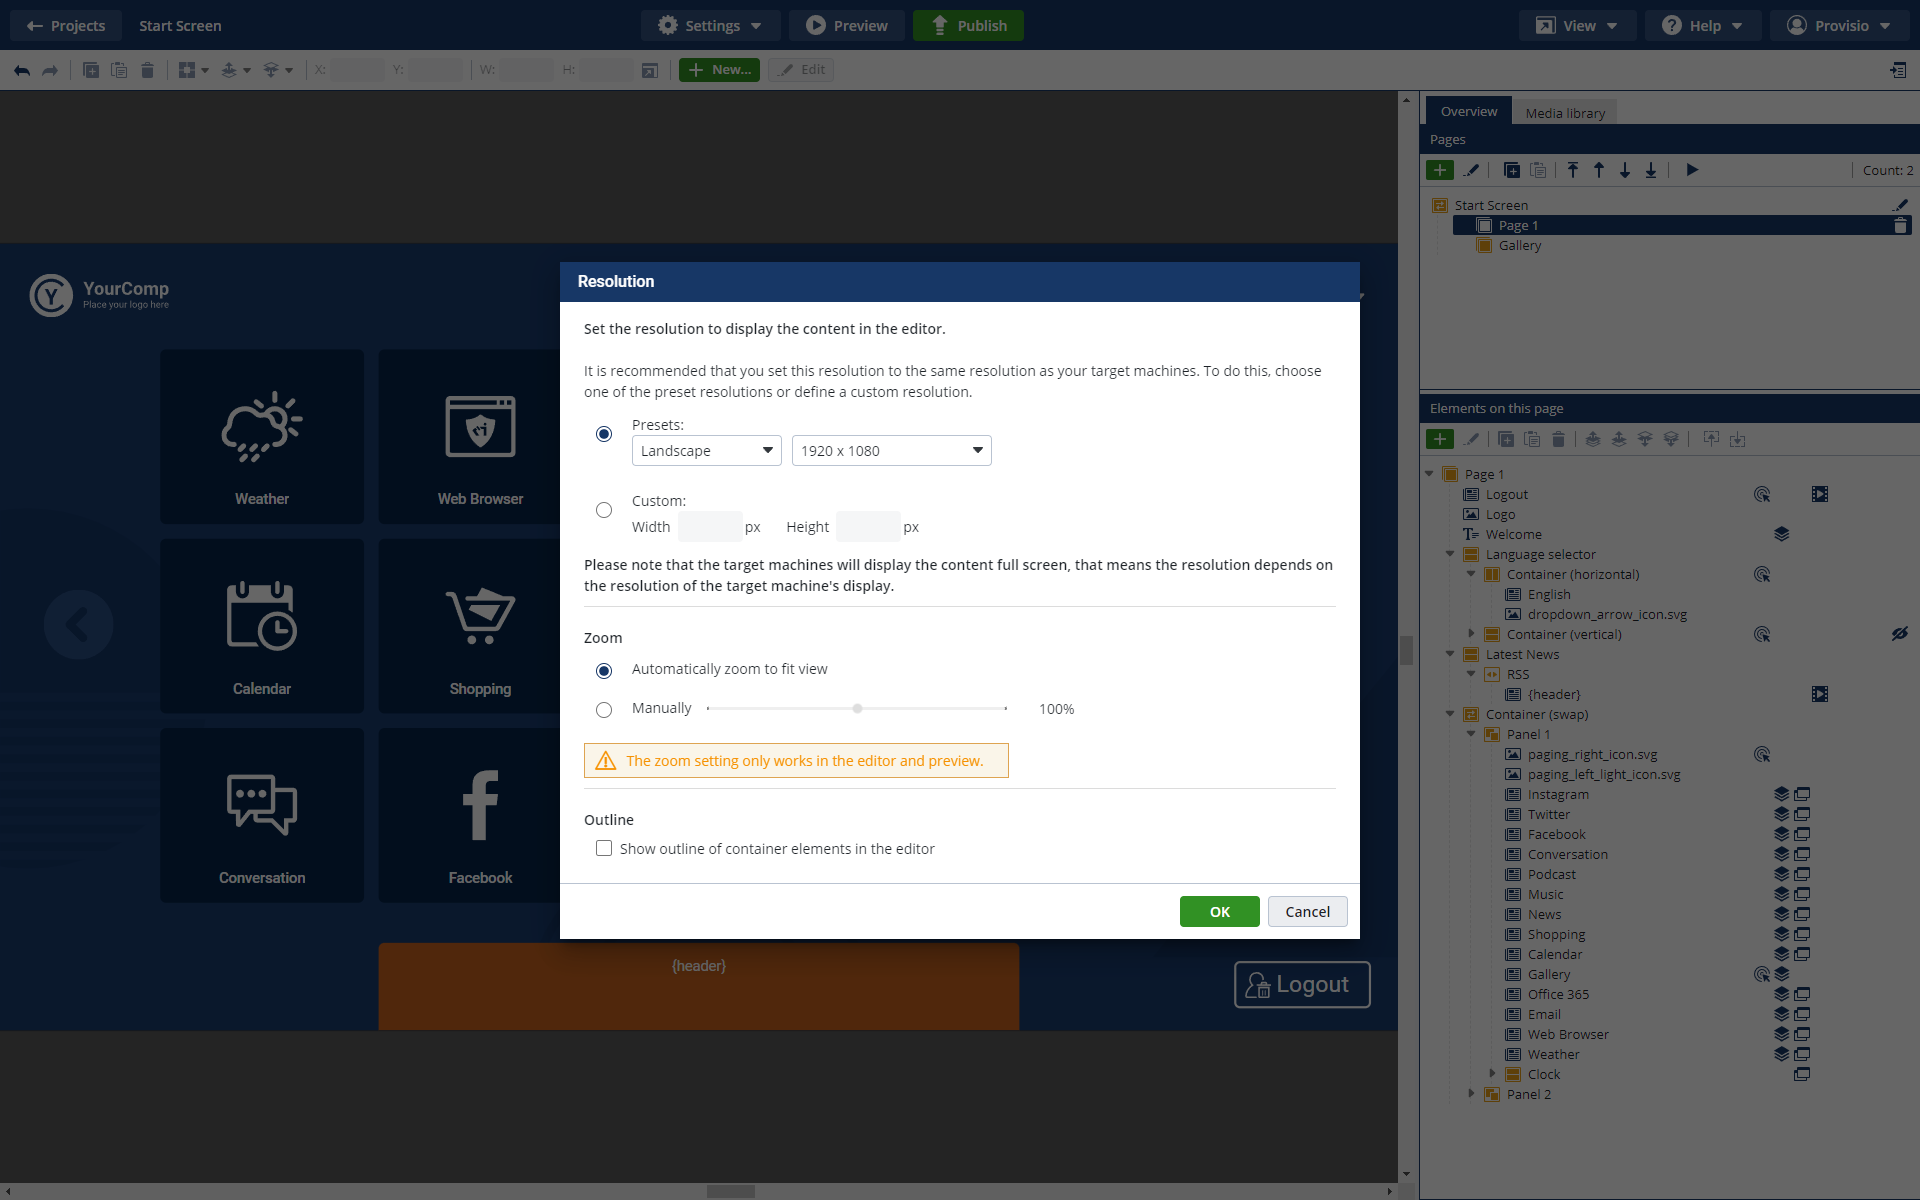This screenshot has height=1200, width=1920.
Task: Go back to Projects
Action: 66,25
